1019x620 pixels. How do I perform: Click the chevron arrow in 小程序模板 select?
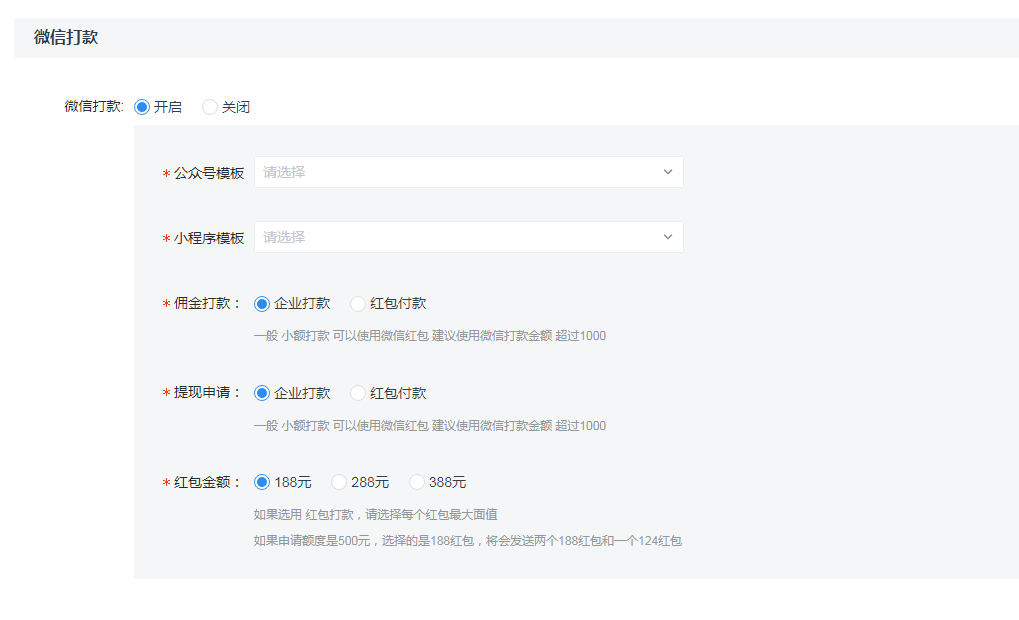667,237
